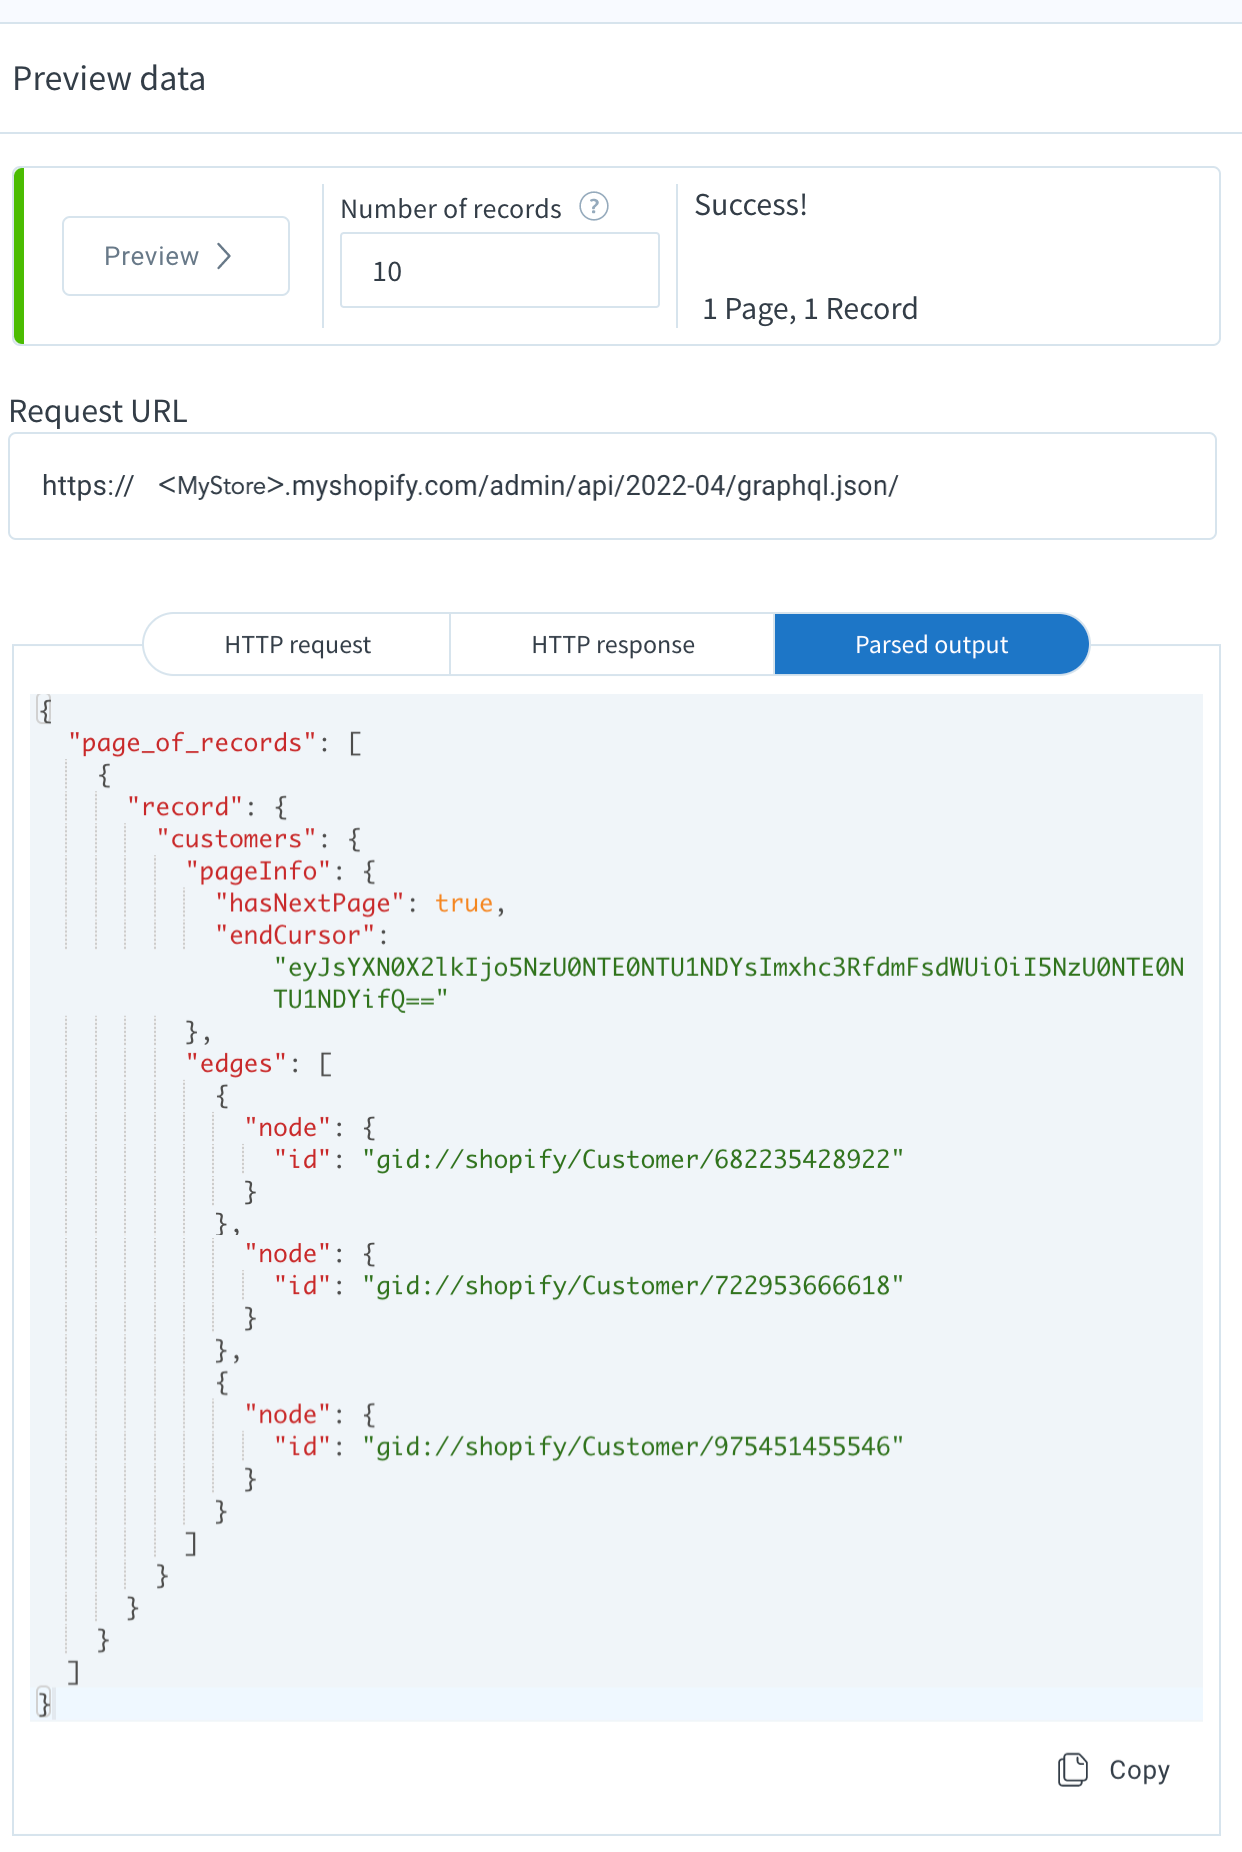
Task: Focus the Number of records field
Action: [500, 270]
